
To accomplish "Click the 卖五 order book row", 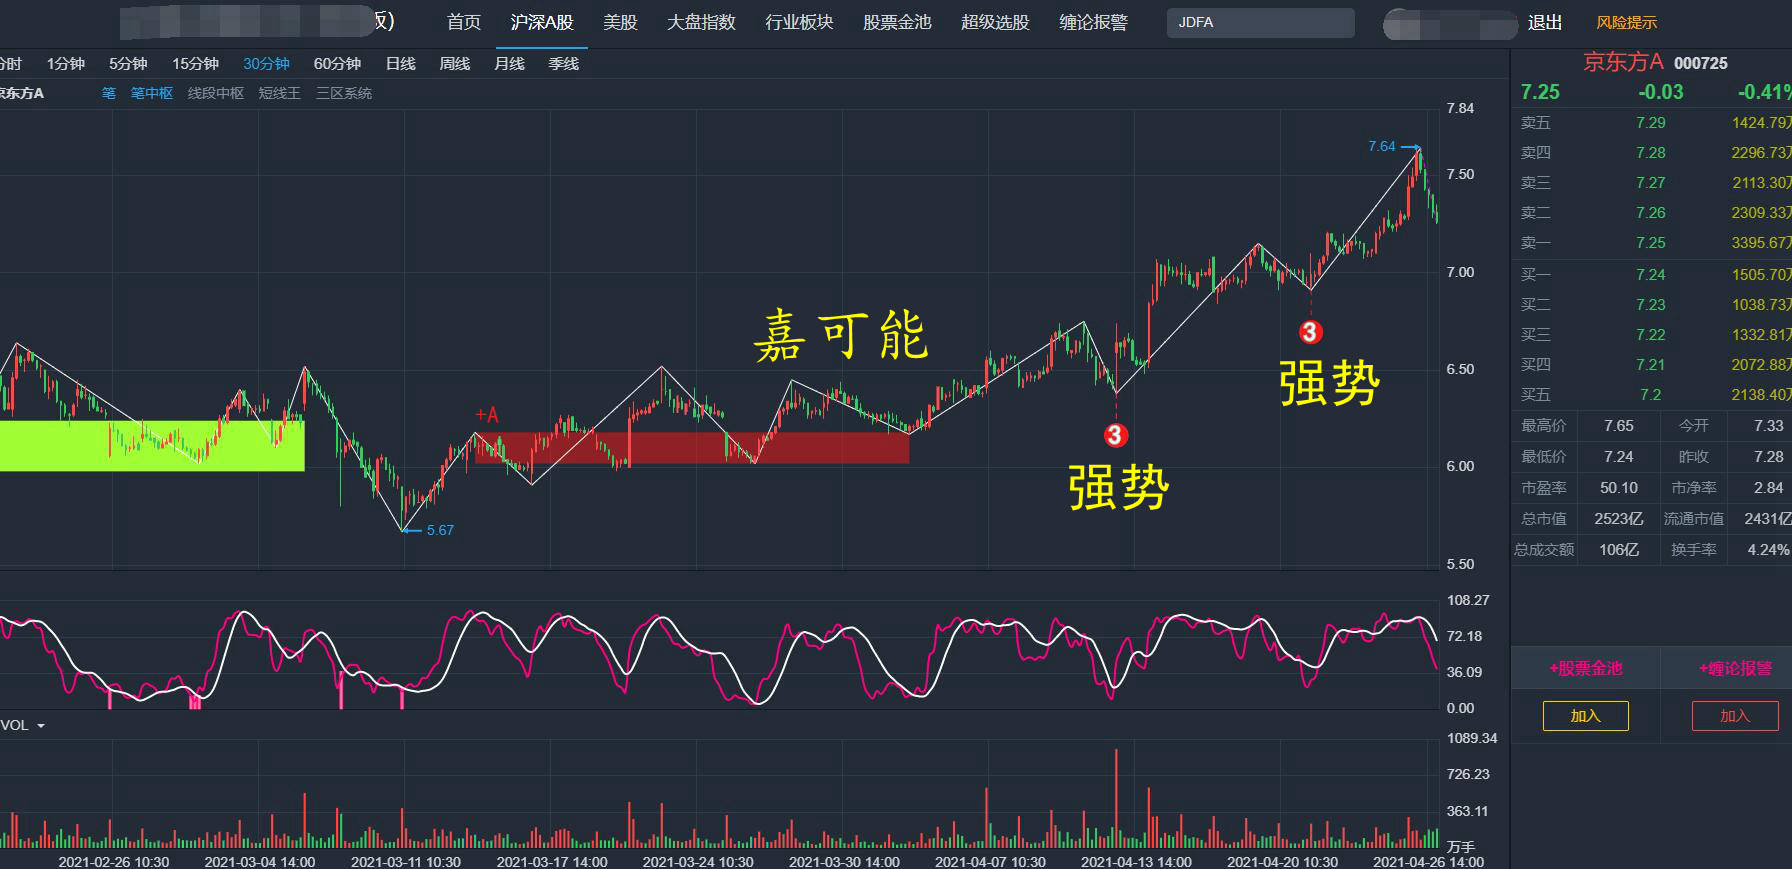I will coord(1651,122).
